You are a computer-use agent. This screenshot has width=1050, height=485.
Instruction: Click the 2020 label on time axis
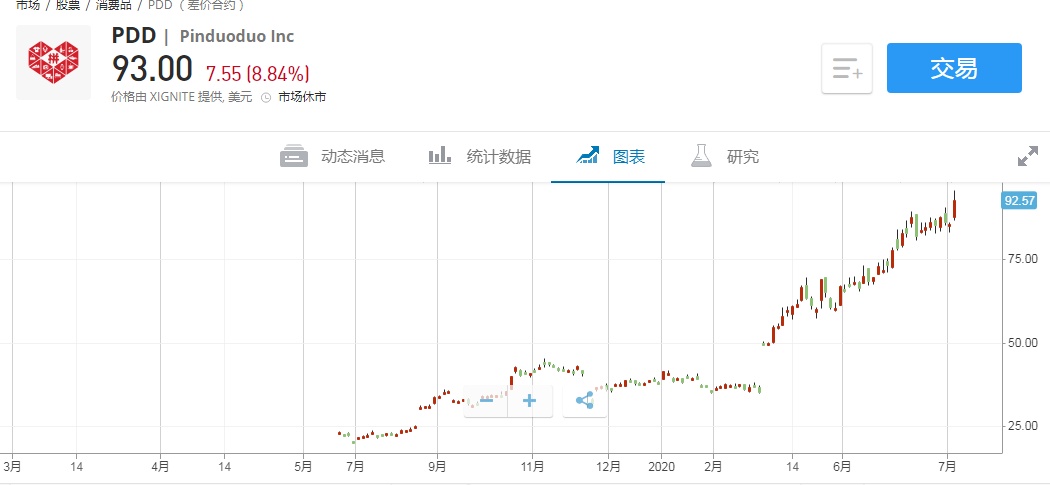pyautogui.click(x=662, y=466)
